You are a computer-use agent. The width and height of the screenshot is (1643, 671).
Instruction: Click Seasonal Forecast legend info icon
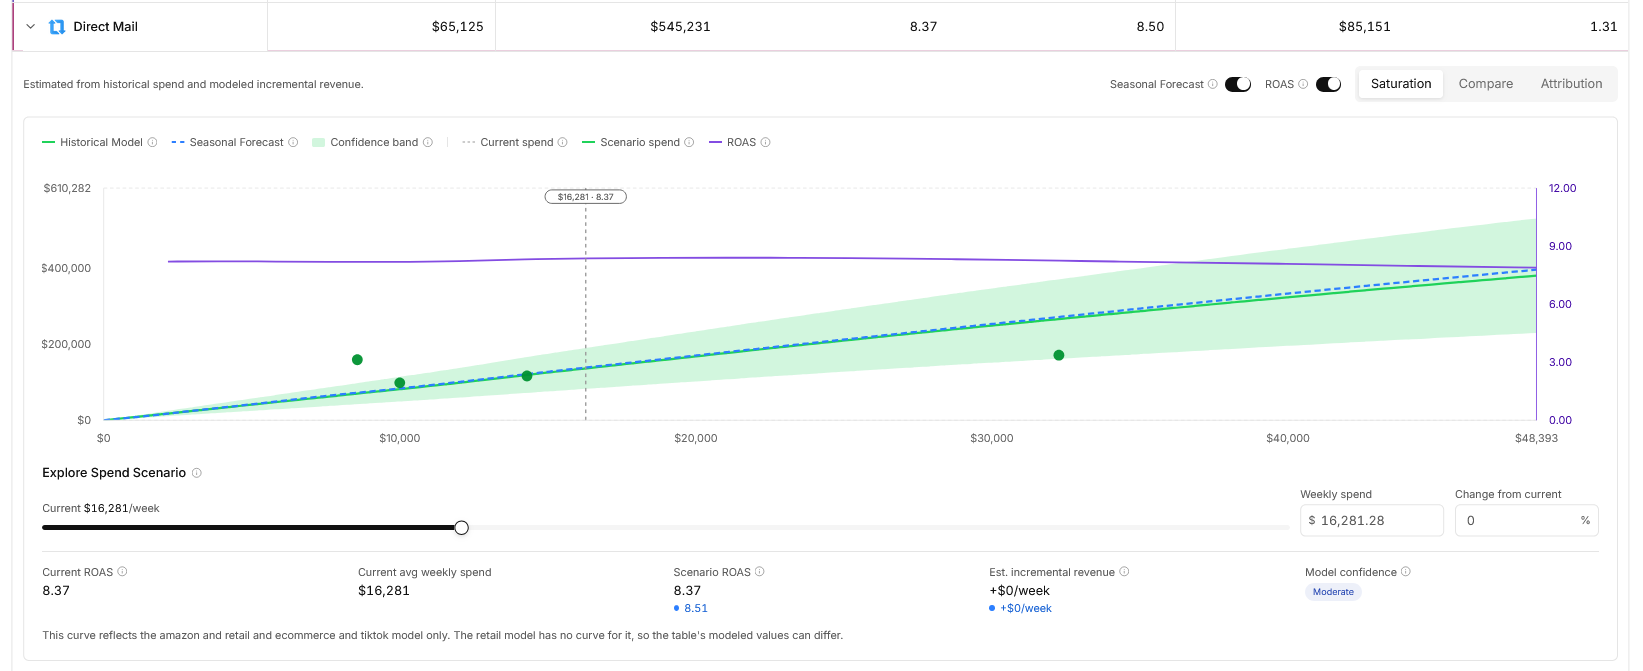coord(293,142)
